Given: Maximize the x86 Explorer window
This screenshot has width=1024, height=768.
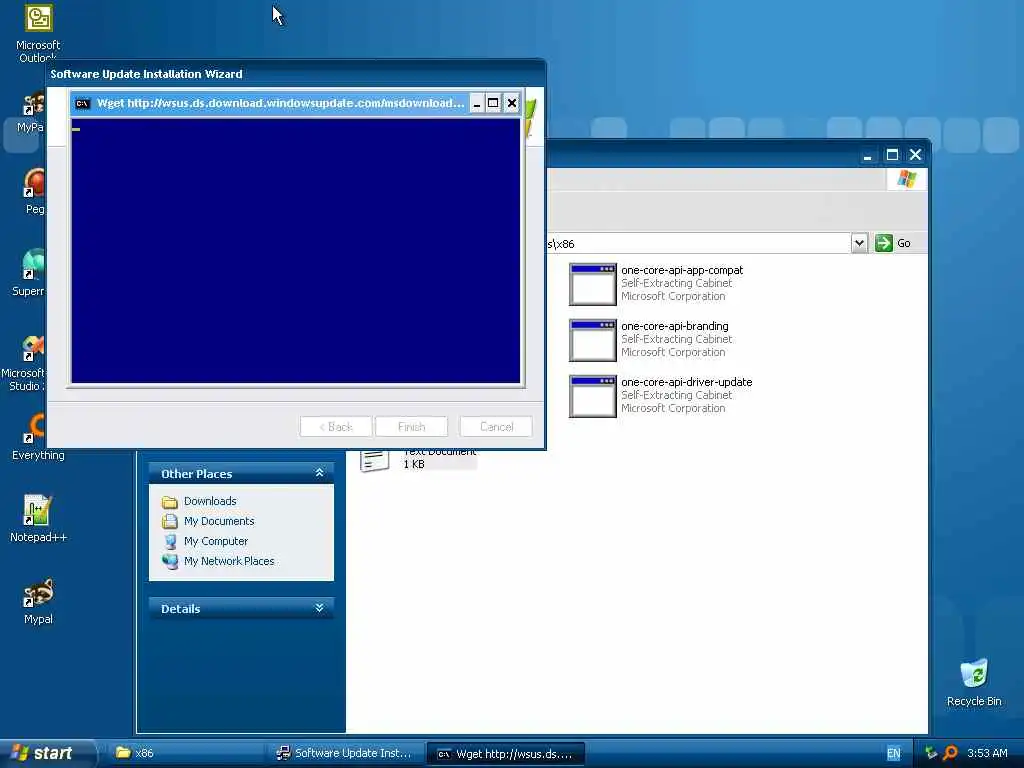Looking at the screenshot, I should tap(891, 155).
